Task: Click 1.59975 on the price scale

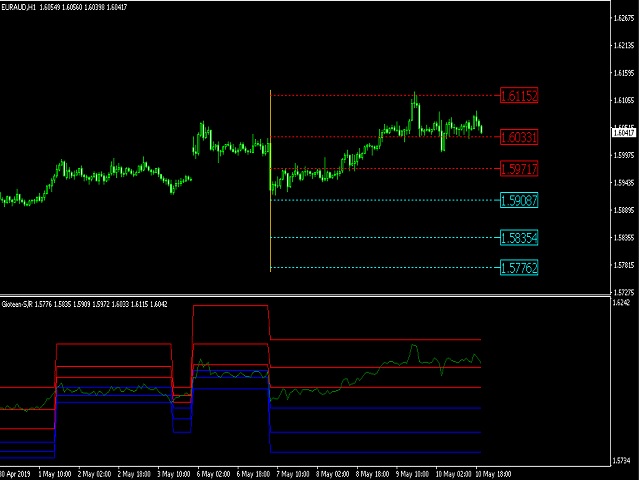Action: pos(624,155)
